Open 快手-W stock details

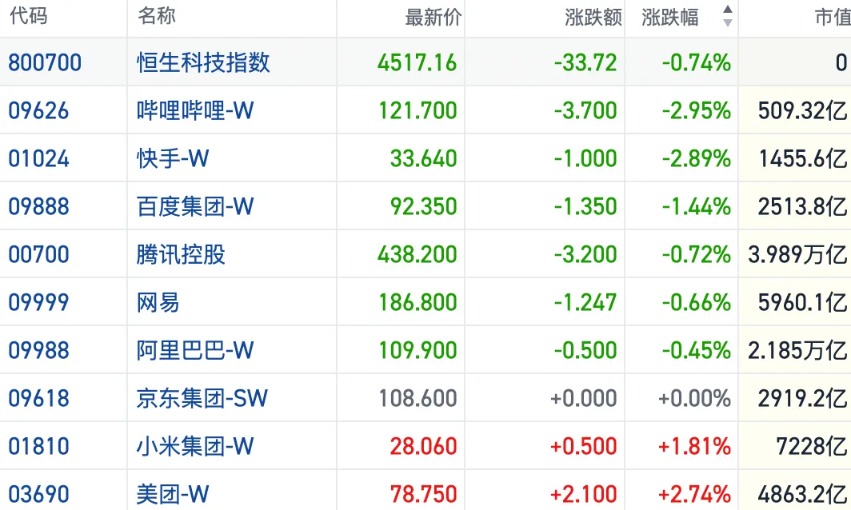[173, 158]
